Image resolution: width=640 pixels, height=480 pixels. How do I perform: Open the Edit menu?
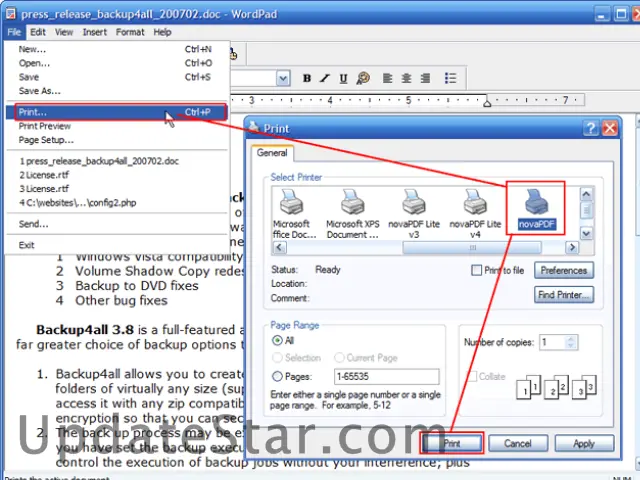38,32
